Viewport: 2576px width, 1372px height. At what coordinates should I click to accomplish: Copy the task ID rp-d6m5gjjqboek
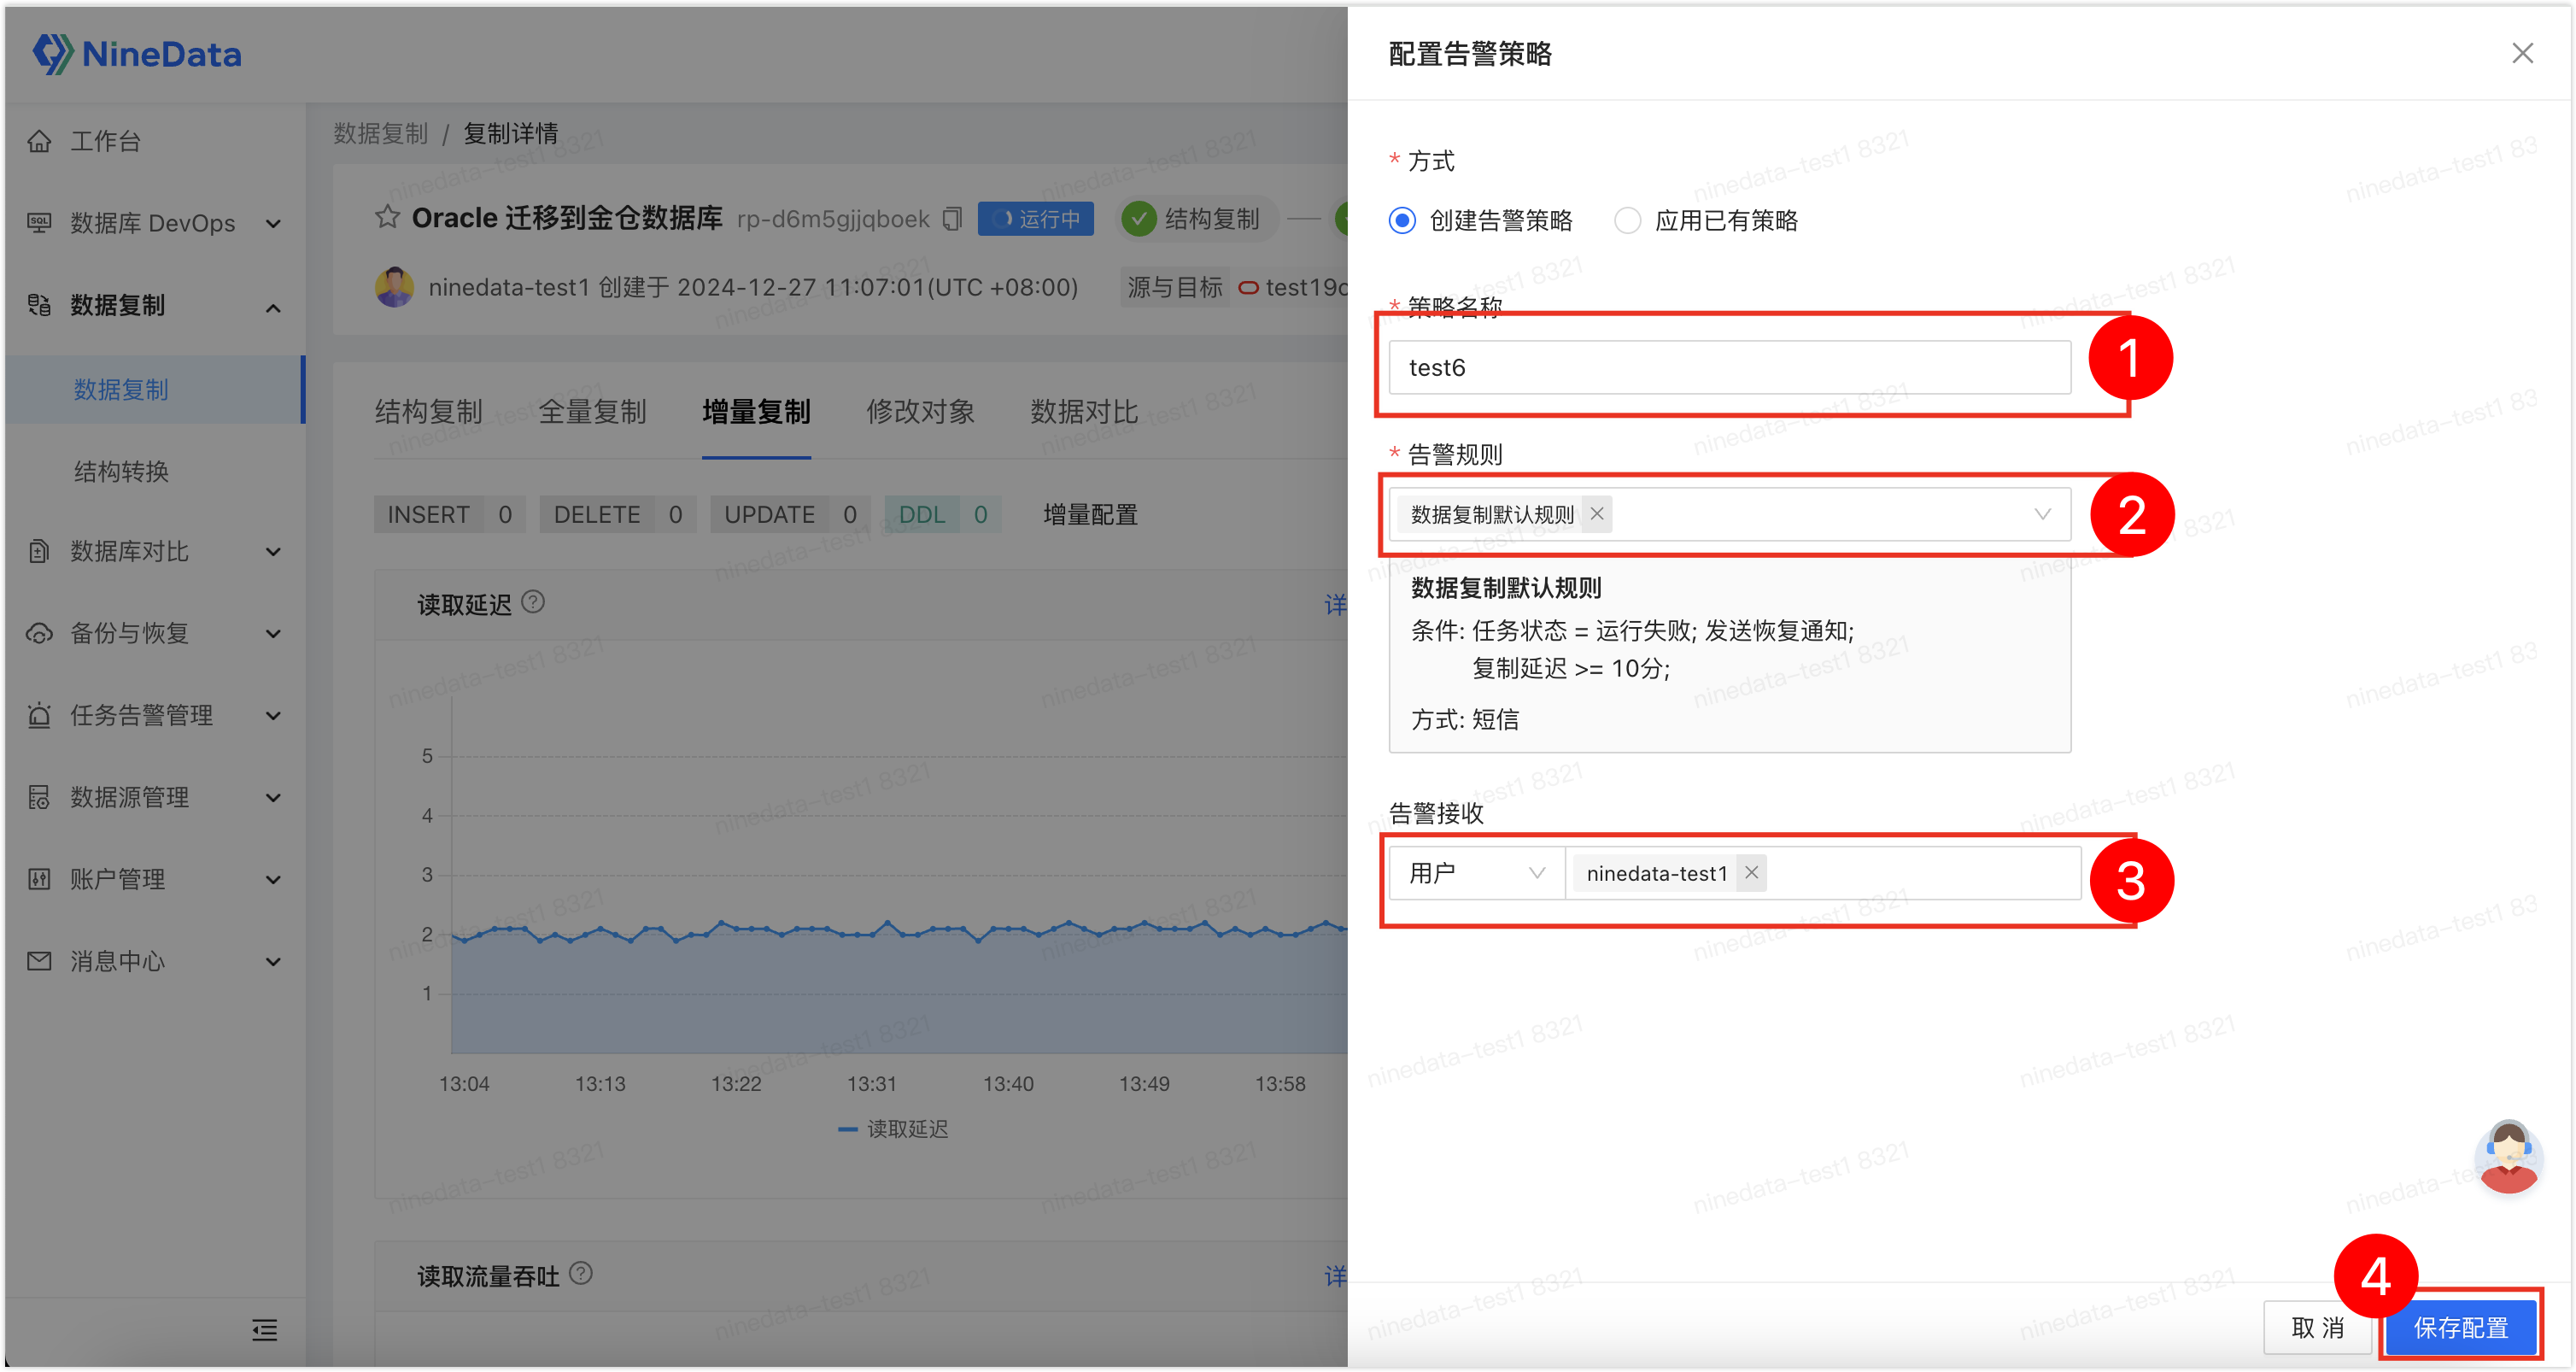[953, 218]
